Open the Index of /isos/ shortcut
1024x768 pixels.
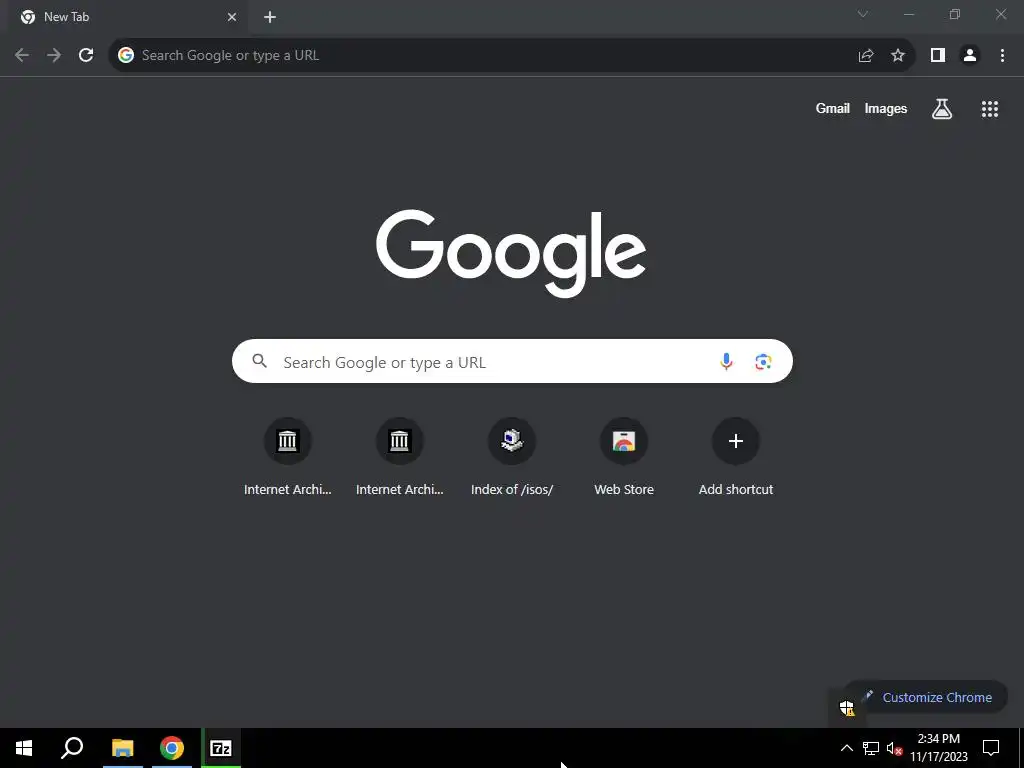pos(512,456)
